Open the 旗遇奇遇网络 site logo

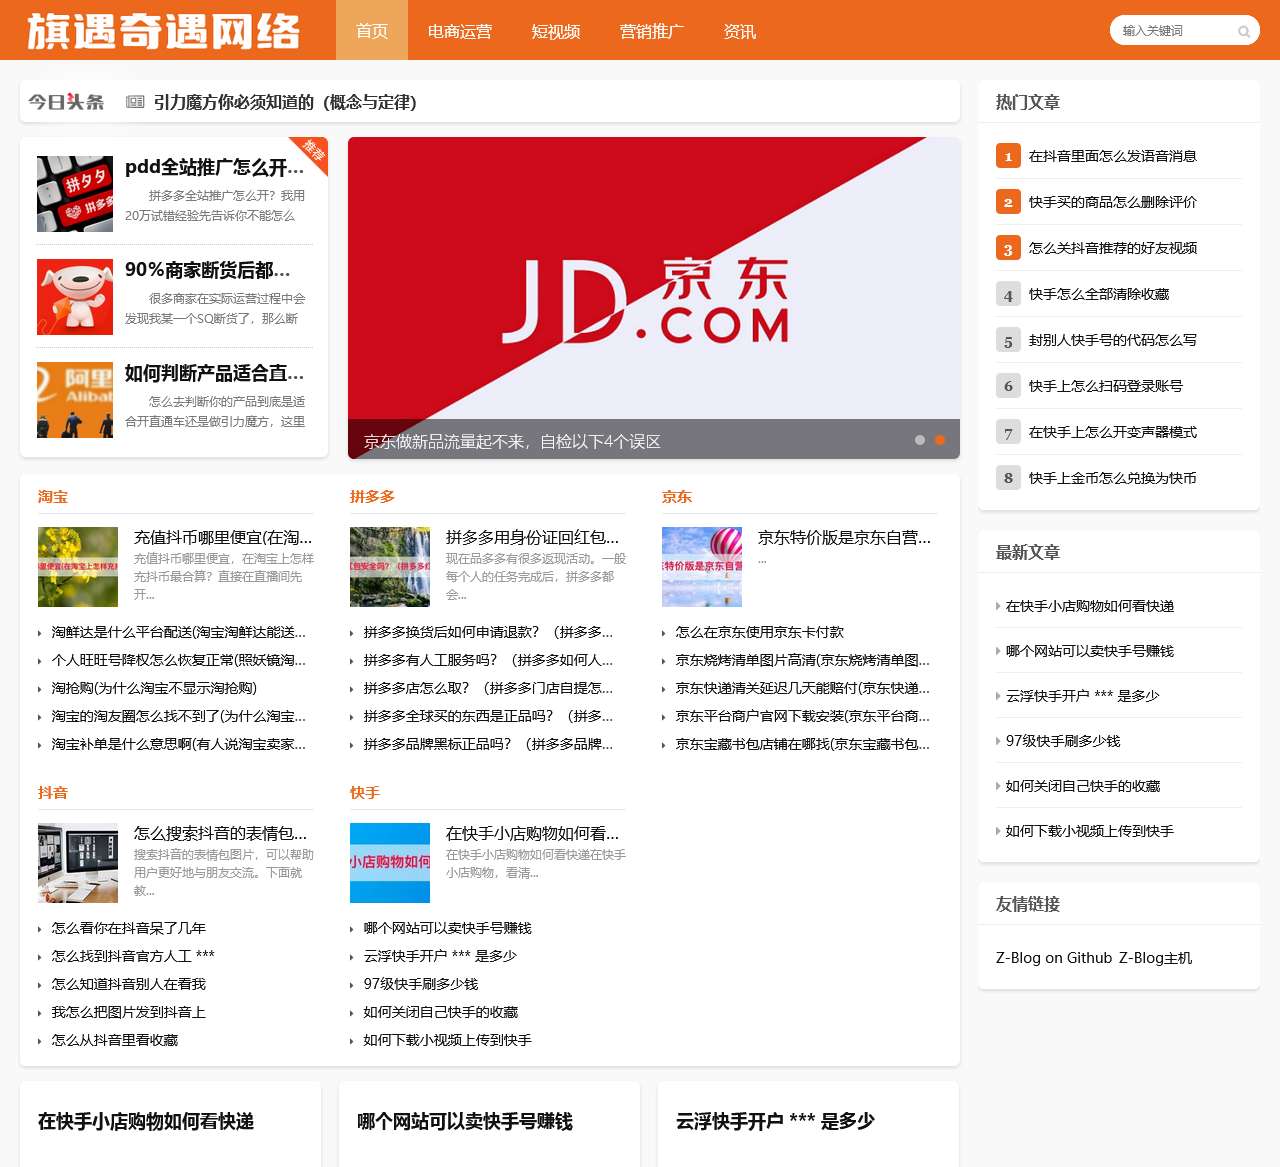pyautogui.click(x=163, y=31)
